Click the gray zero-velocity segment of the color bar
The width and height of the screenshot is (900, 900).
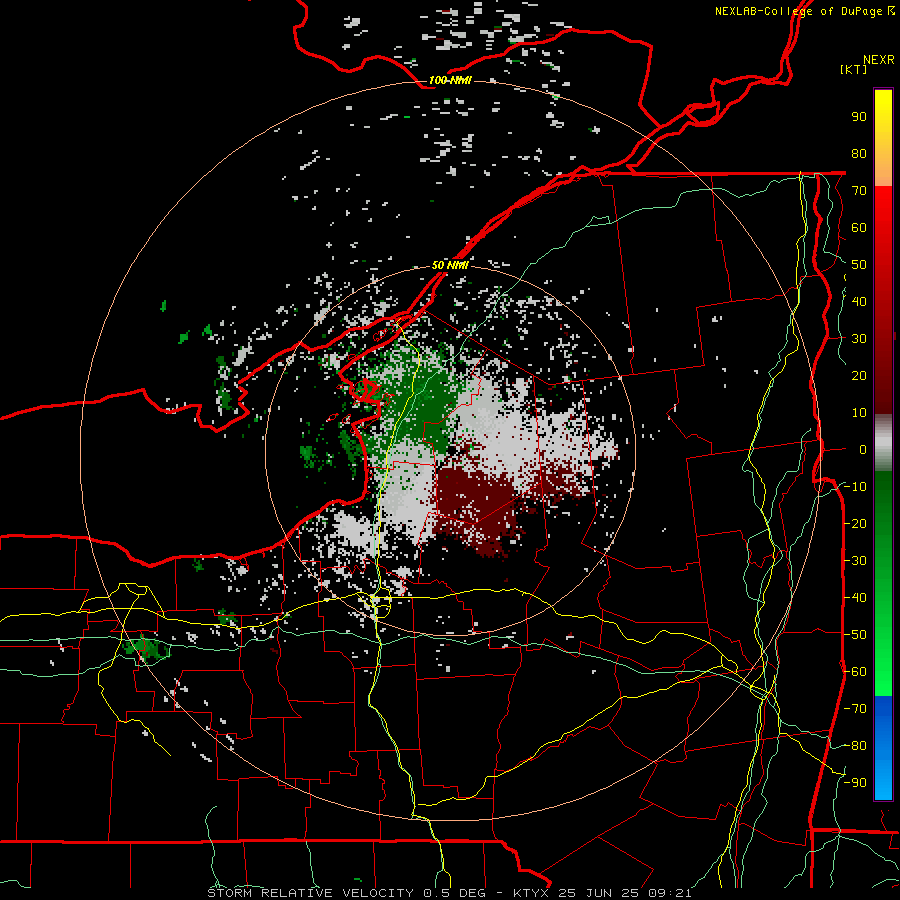[883, 443]
